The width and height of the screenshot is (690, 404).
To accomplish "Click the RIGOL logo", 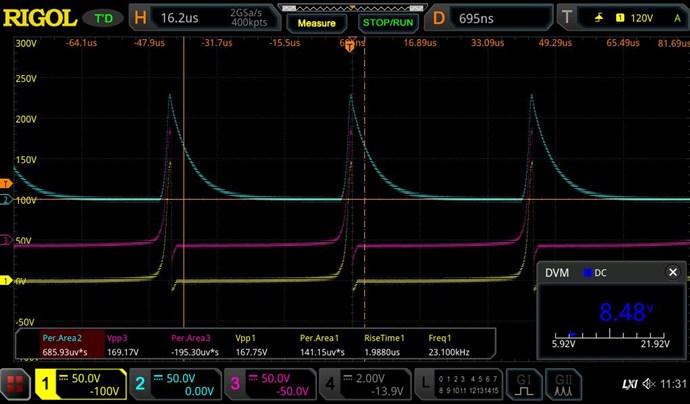I will point(40,18).
